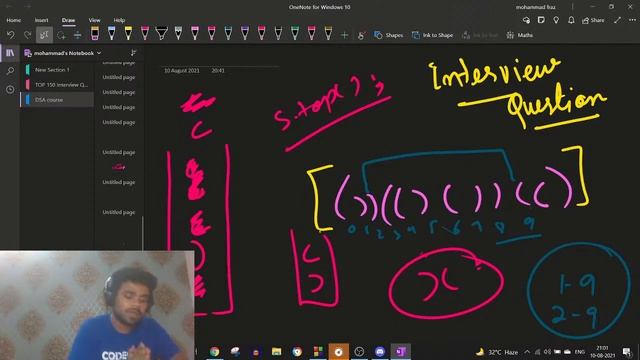
Task: Open OneNote from the taskbar
Action: click(x=400, y=351)
